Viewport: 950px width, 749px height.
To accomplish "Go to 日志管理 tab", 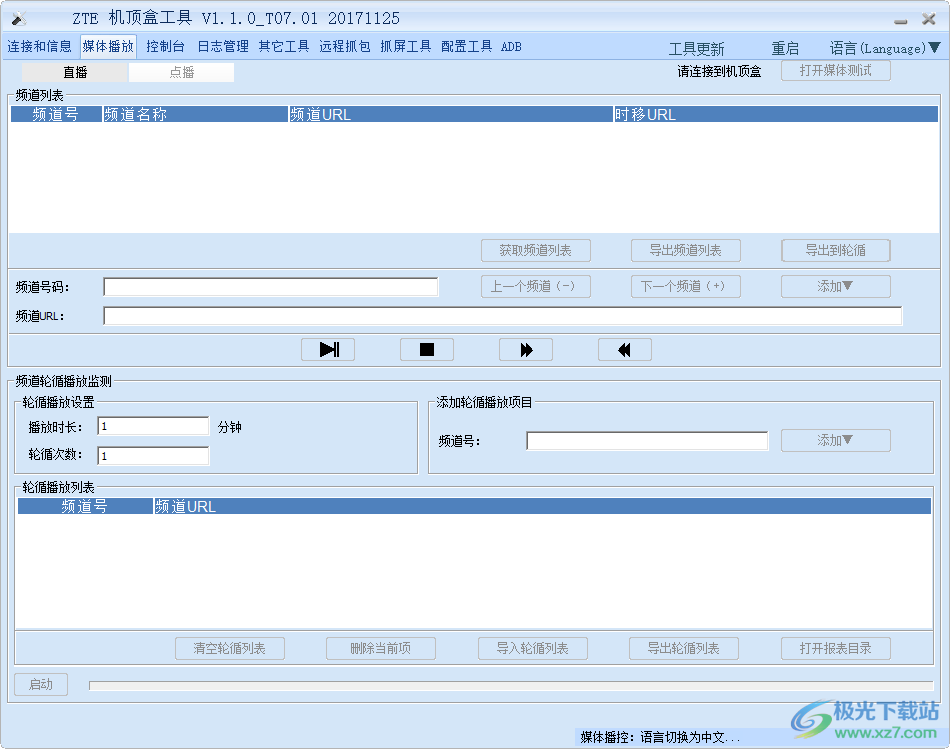I will pyautogui.click(x=223, y=46).
